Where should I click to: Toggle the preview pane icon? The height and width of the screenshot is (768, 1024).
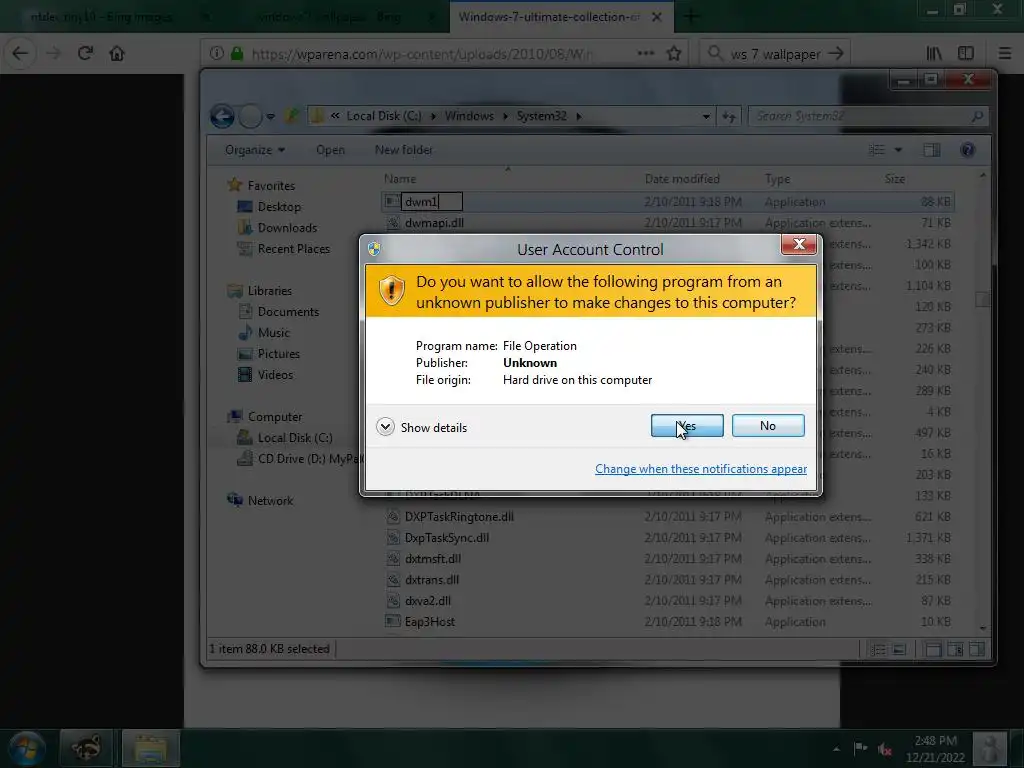point(932,150)
